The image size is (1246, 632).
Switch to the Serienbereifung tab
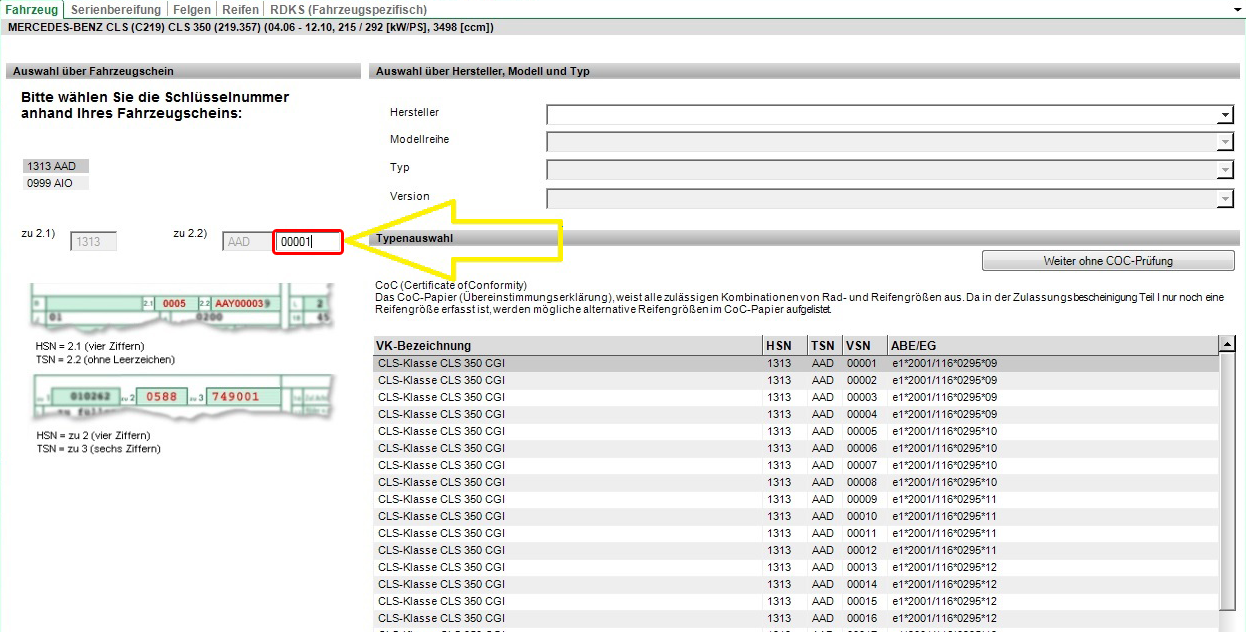tap(116, 9)
